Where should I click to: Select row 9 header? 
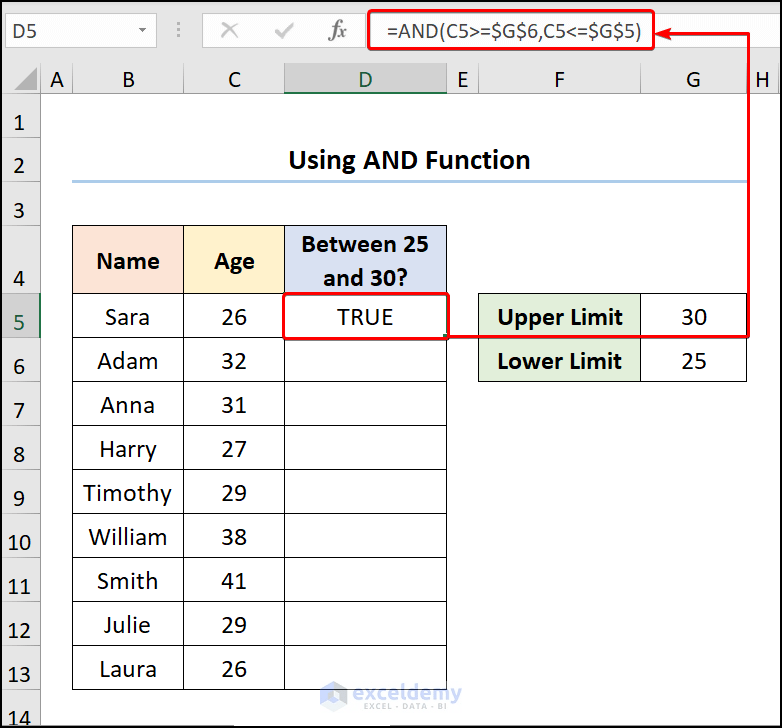click(x=20, y=491)
